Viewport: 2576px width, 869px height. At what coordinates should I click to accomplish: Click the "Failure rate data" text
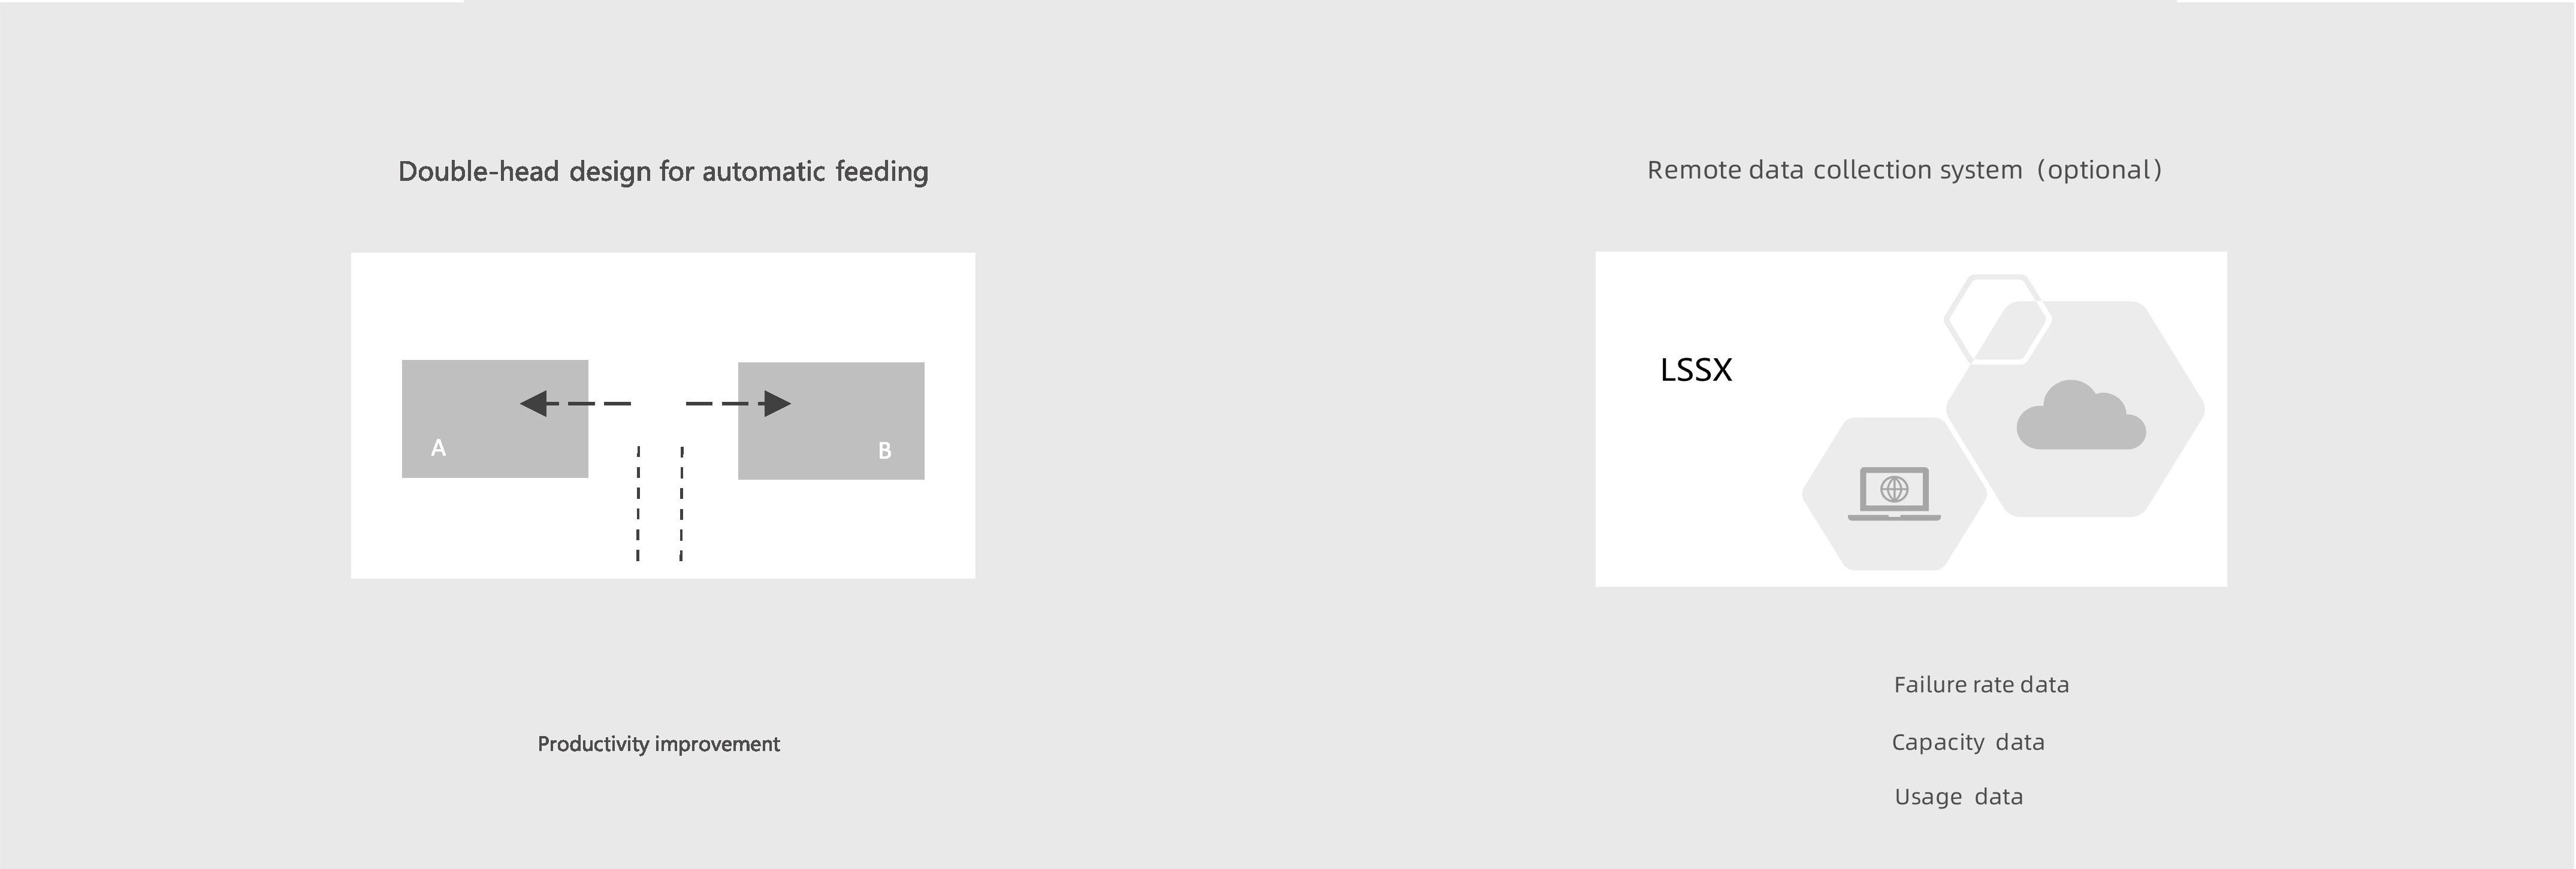1981,685
